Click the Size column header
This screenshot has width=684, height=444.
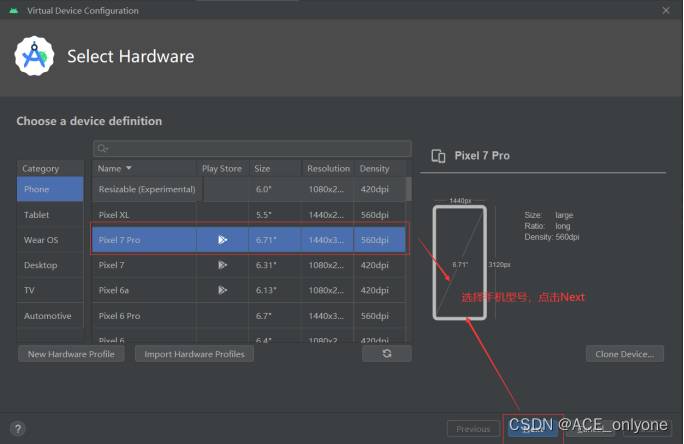point(275,168)
